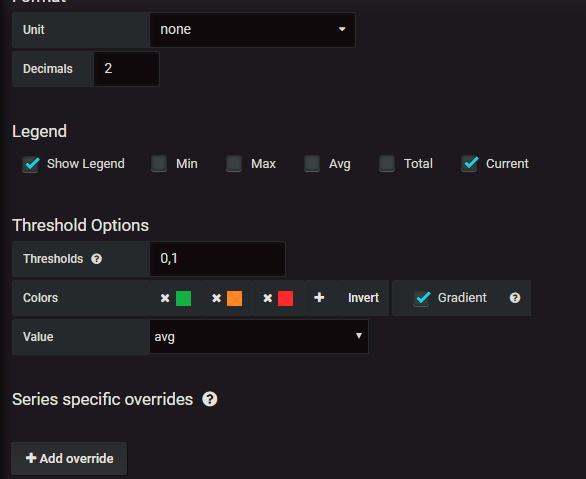Enable the Total legend checkbox

387,164
